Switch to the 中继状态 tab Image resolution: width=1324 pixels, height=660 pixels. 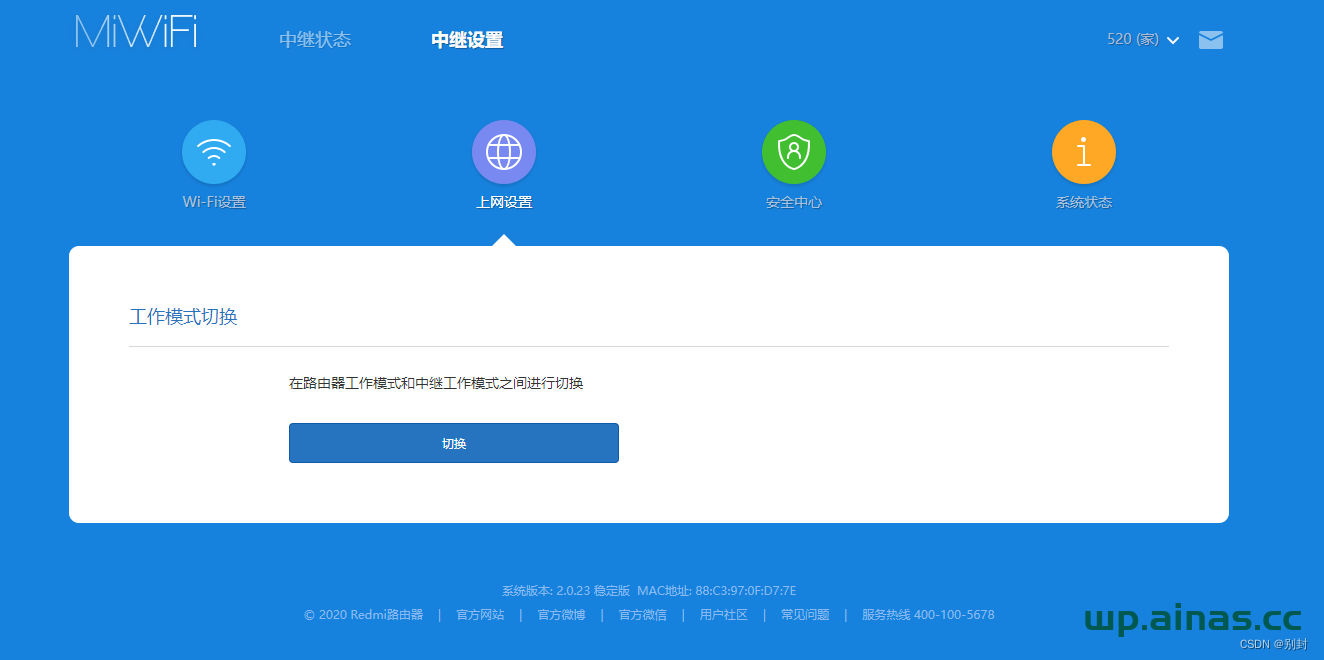314,39
